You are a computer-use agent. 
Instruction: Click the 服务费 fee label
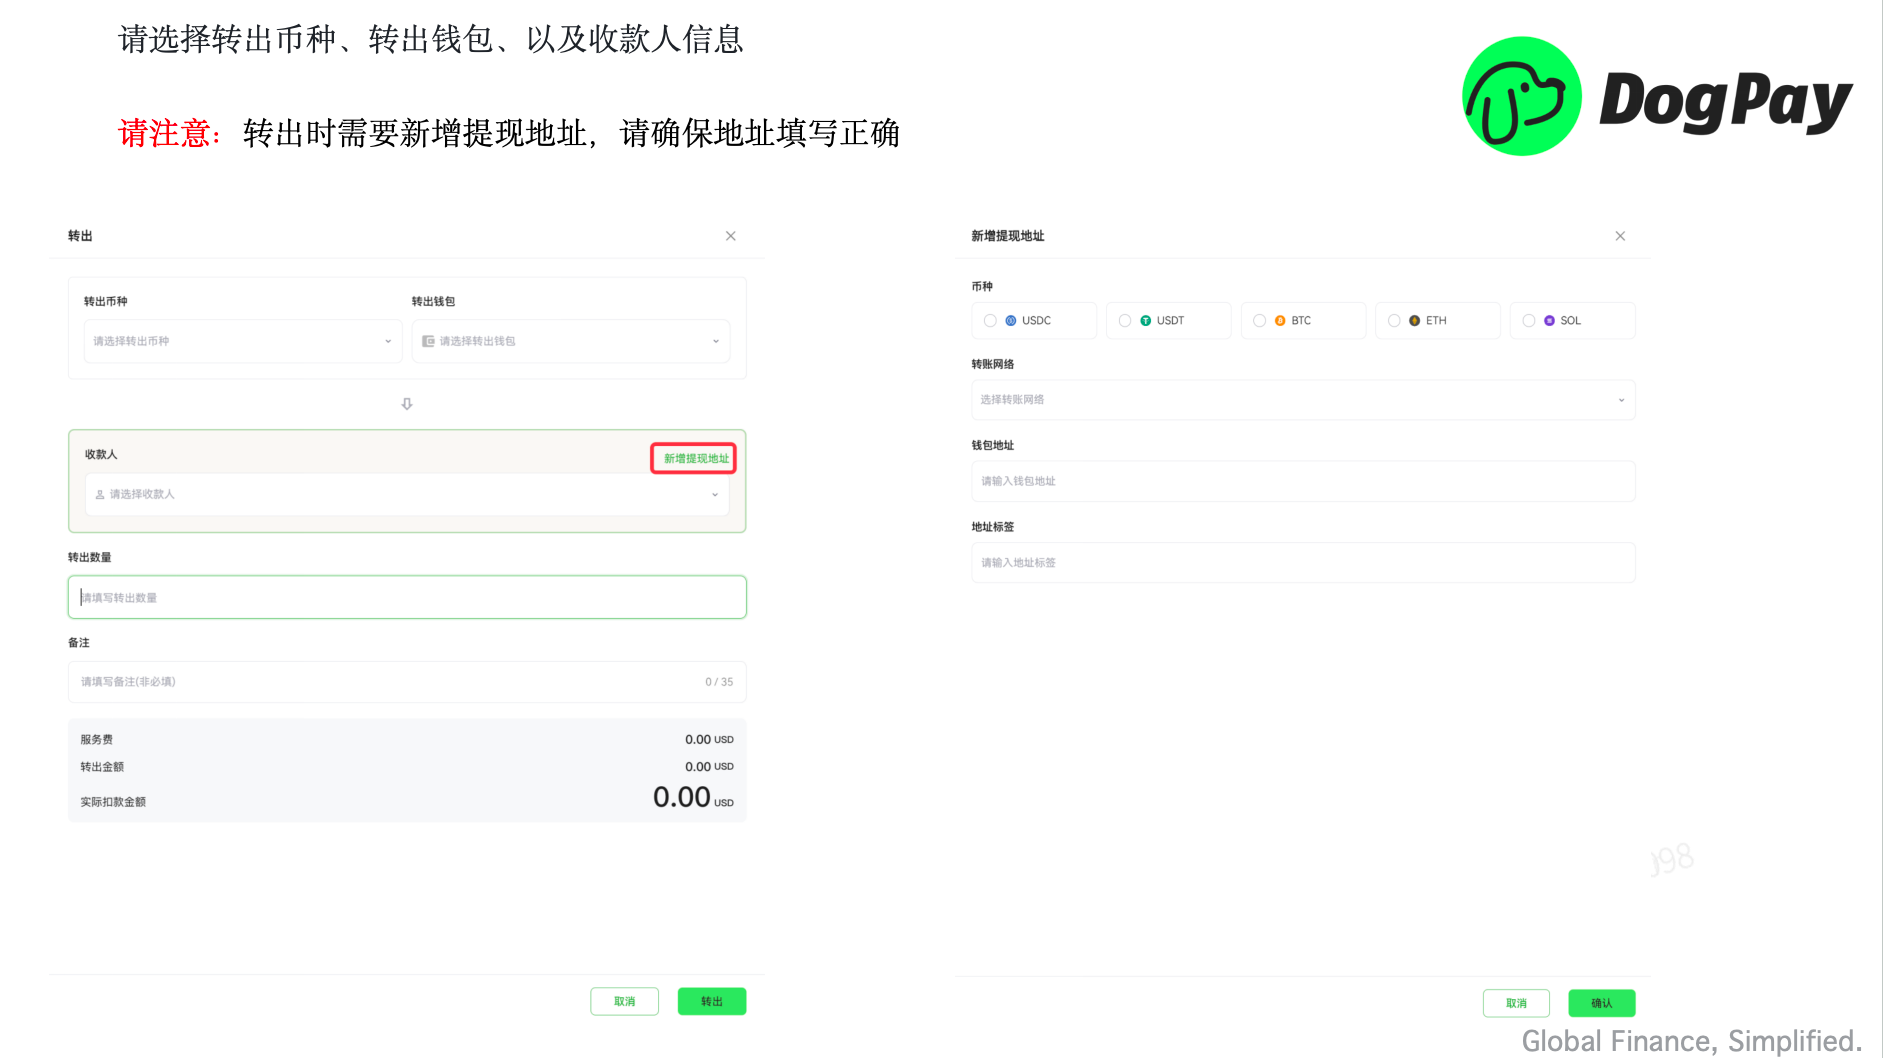(x=97, y=740)
